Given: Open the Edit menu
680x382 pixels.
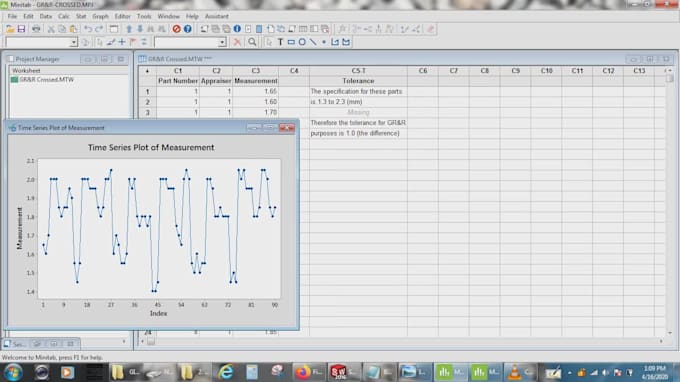Looking at the screenshot, I should (x=28, y=16).
